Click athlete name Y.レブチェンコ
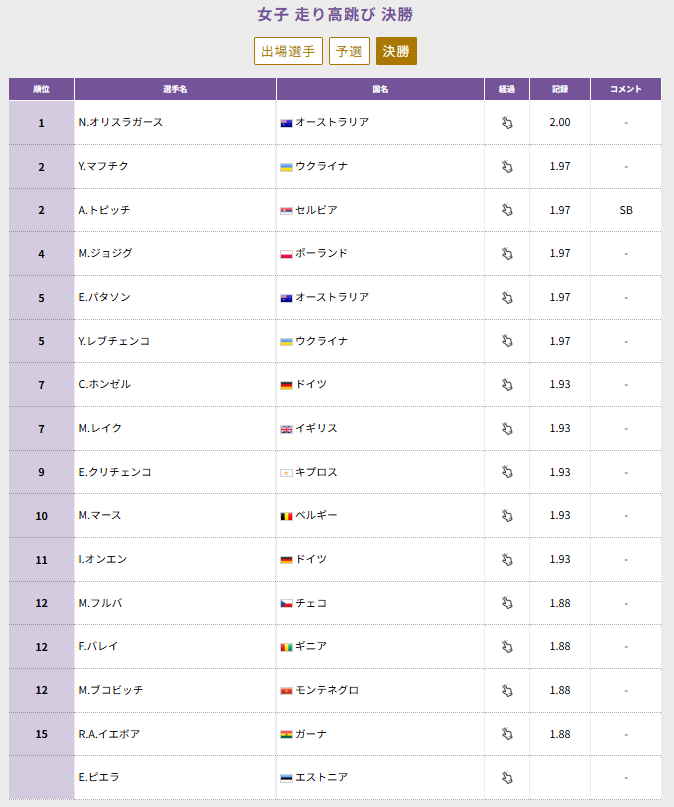The image size is (674, 807). point(114,341)
